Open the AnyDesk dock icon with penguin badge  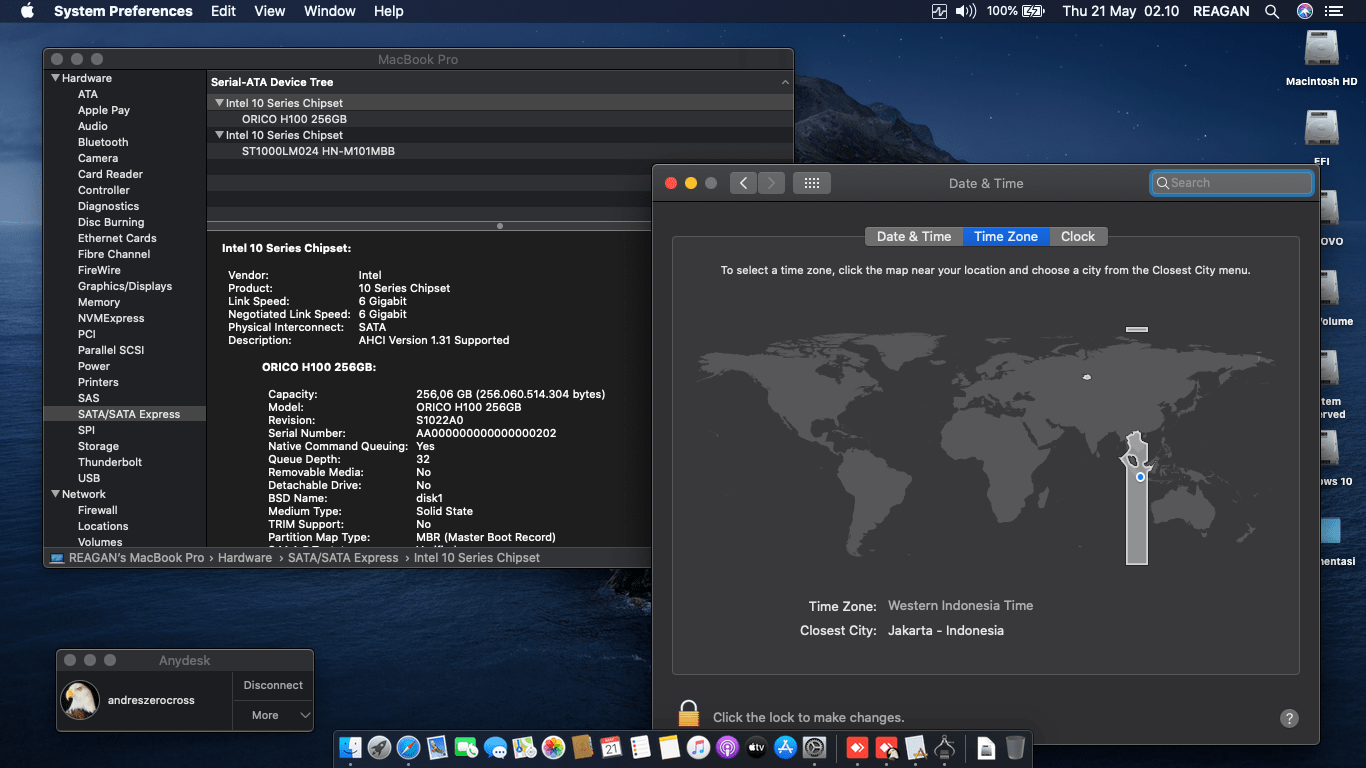point(887,747)
